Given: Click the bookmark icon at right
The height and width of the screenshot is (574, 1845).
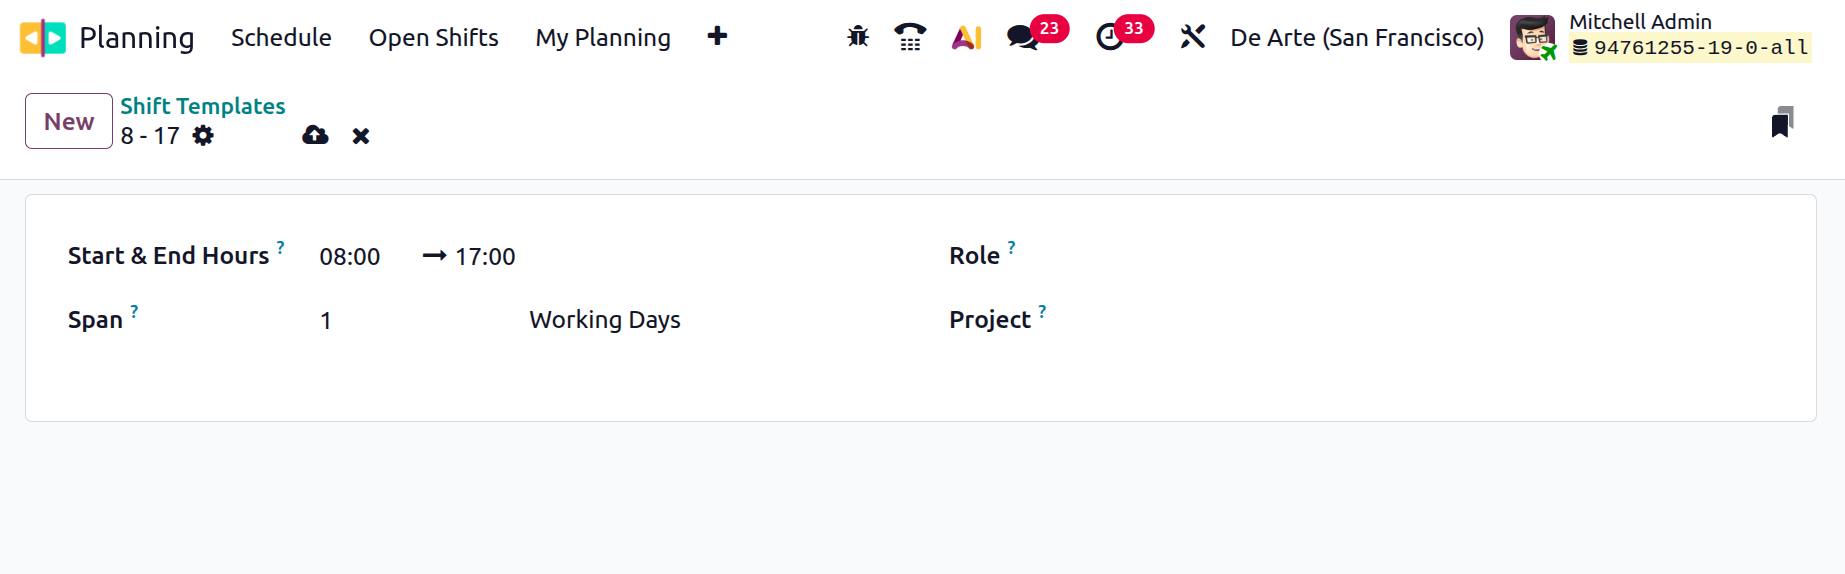Looking at the screenshot, I should pos(1781,122).
